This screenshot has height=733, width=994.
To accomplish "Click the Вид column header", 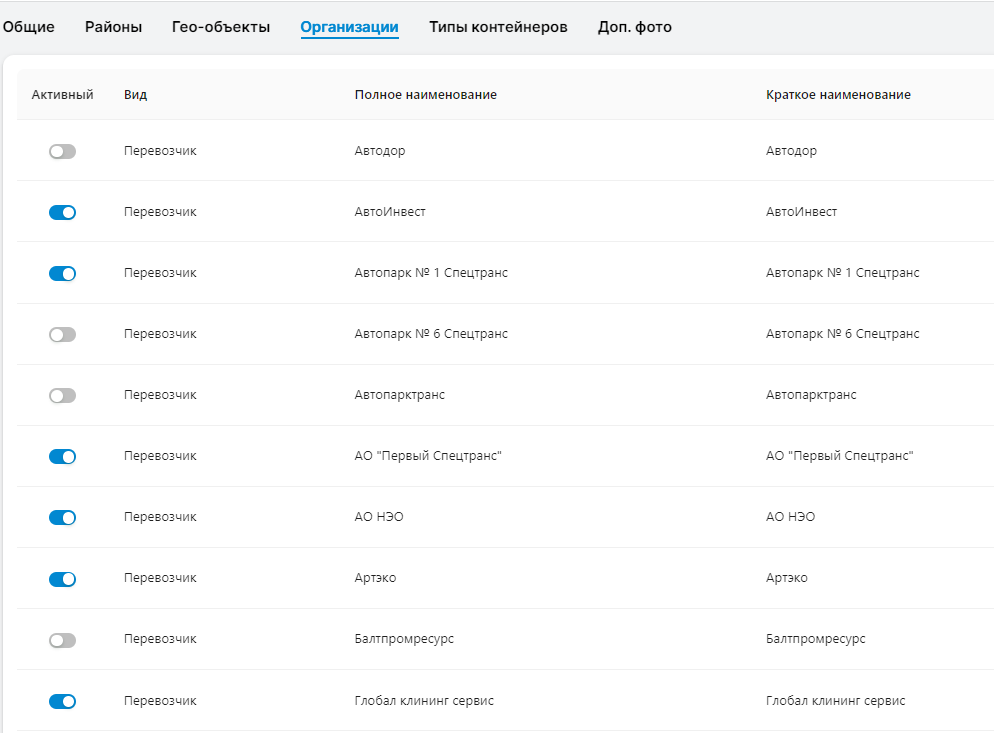I will coord(136,95).
